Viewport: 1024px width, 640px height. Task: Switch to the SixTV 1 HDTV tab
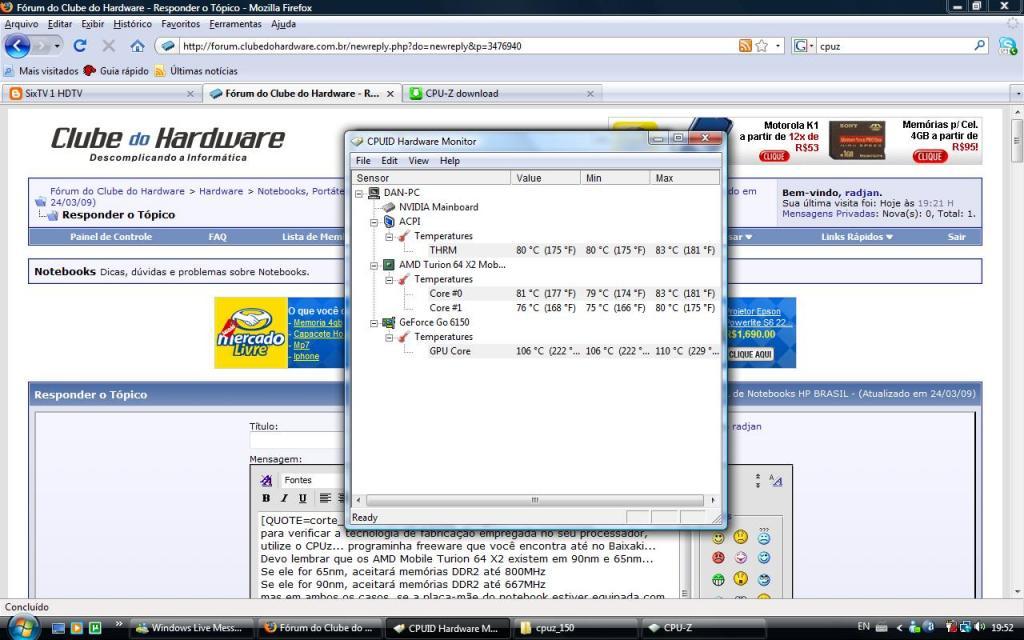click(x=101, y=93)
